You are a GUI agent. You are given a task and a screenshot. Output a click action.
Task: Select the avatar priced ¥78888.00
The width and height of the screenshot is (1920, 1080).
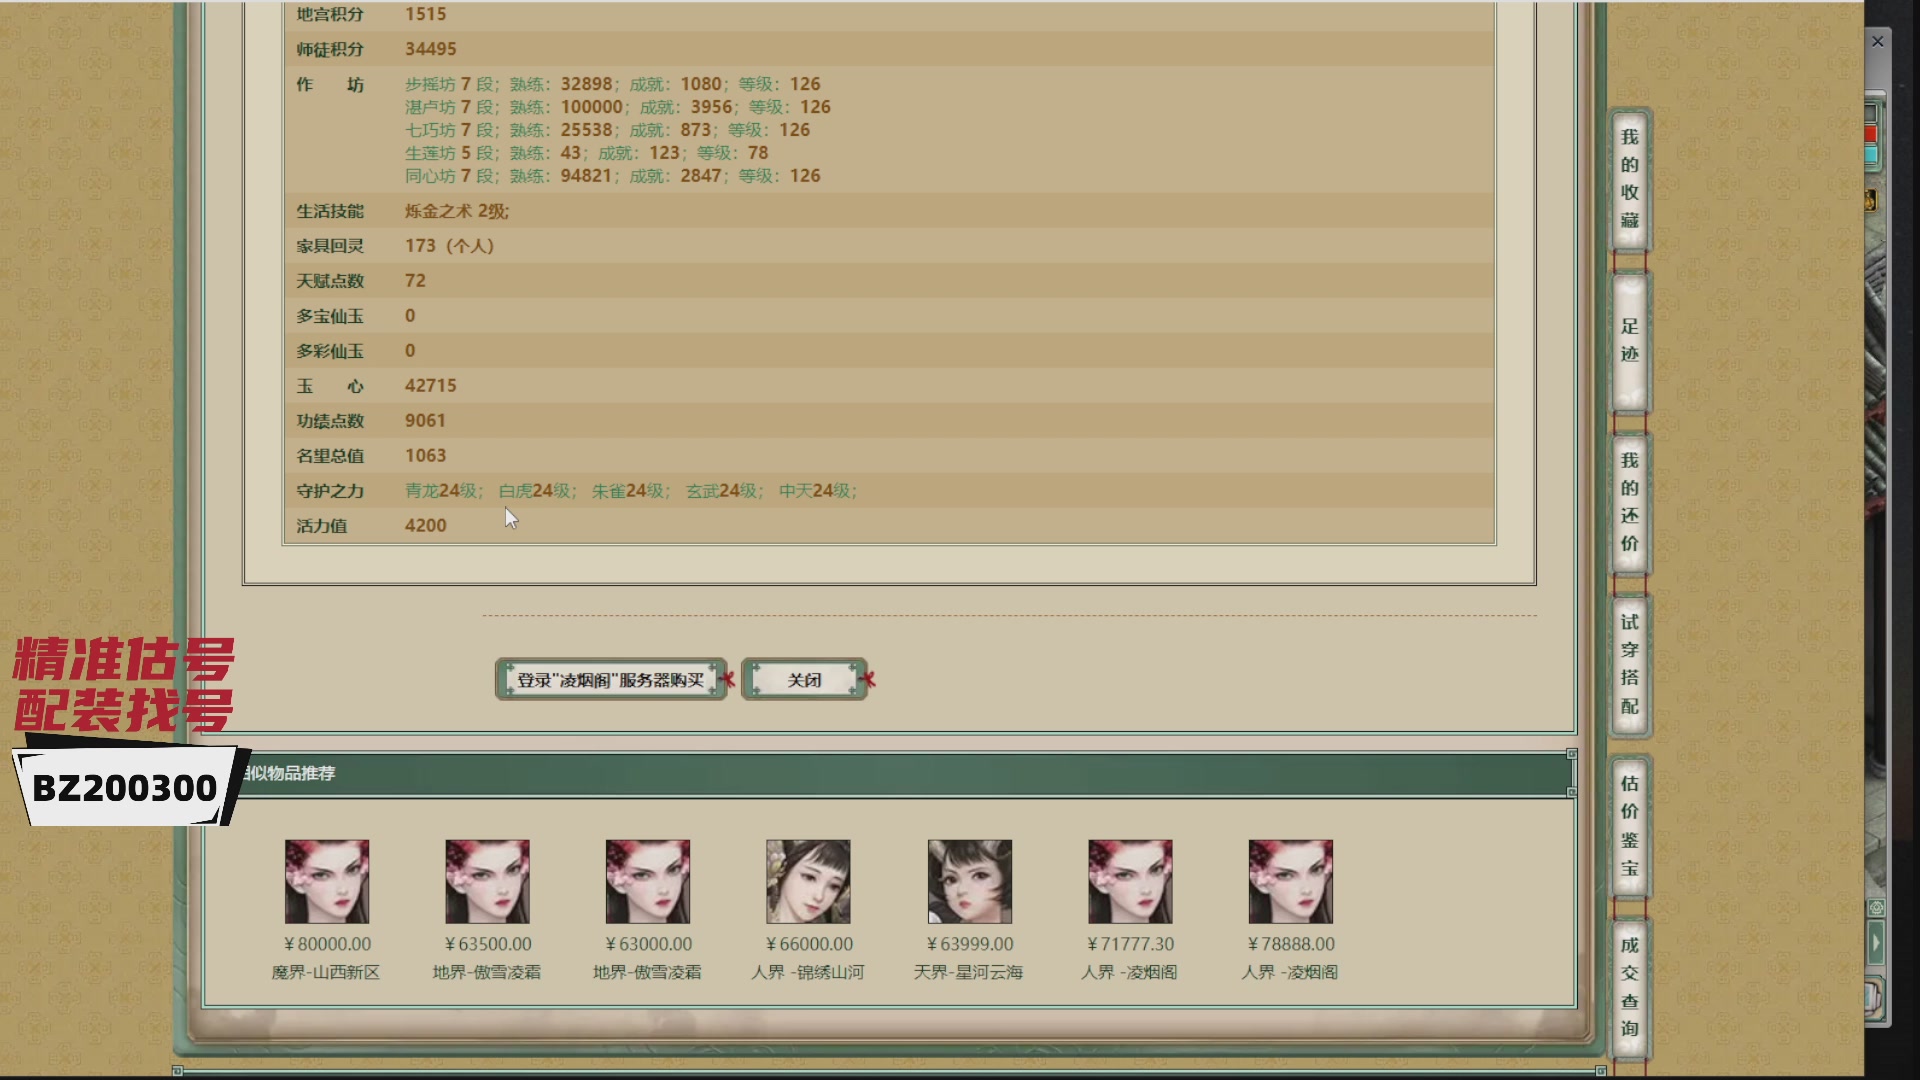[1290, 881]
